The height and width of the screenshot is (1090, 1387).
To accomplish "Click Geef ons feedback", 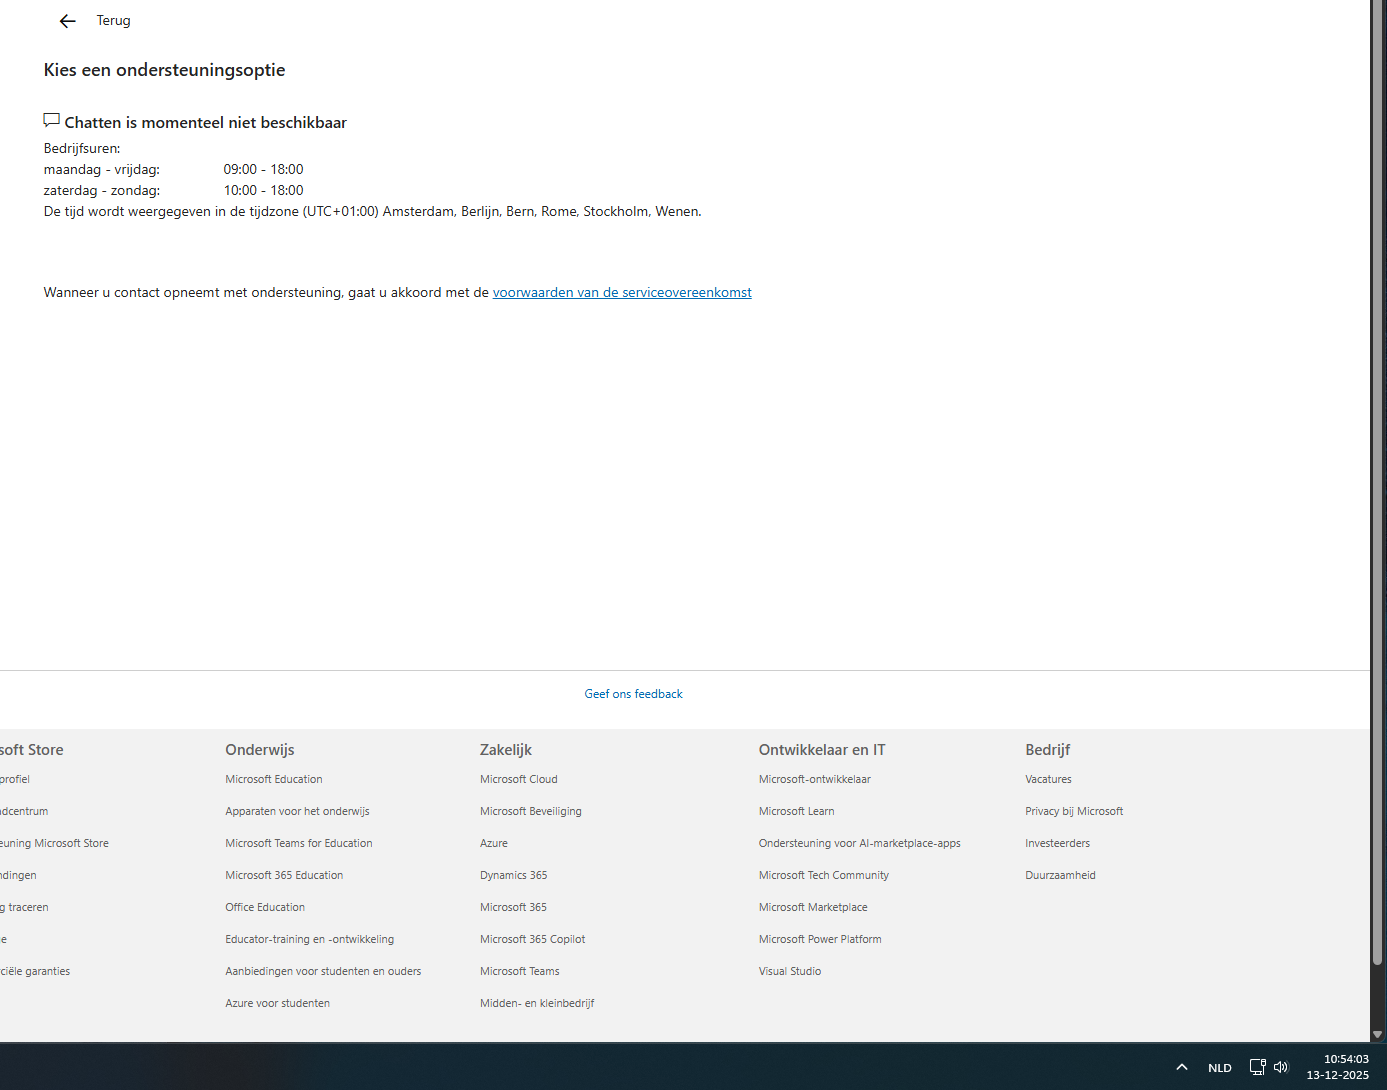I will tap(633, 693).
